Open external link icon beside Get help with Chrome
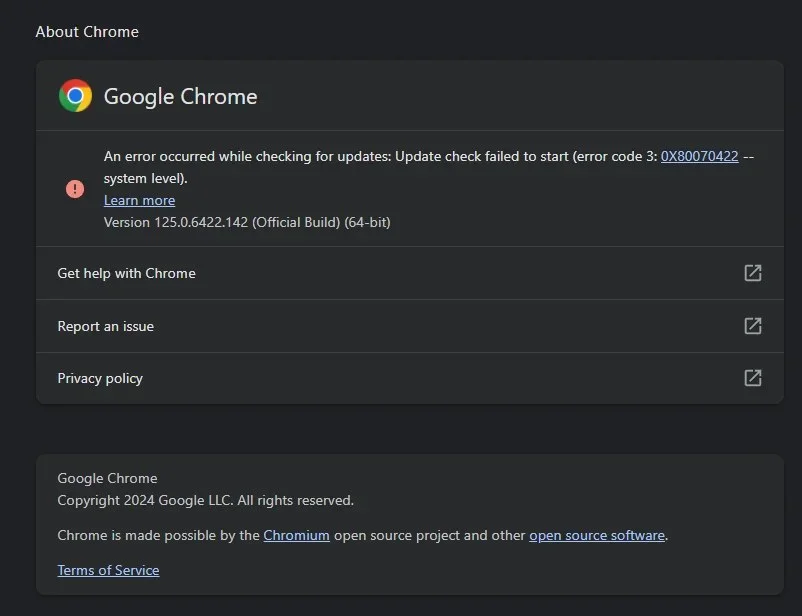 [752, 273]
